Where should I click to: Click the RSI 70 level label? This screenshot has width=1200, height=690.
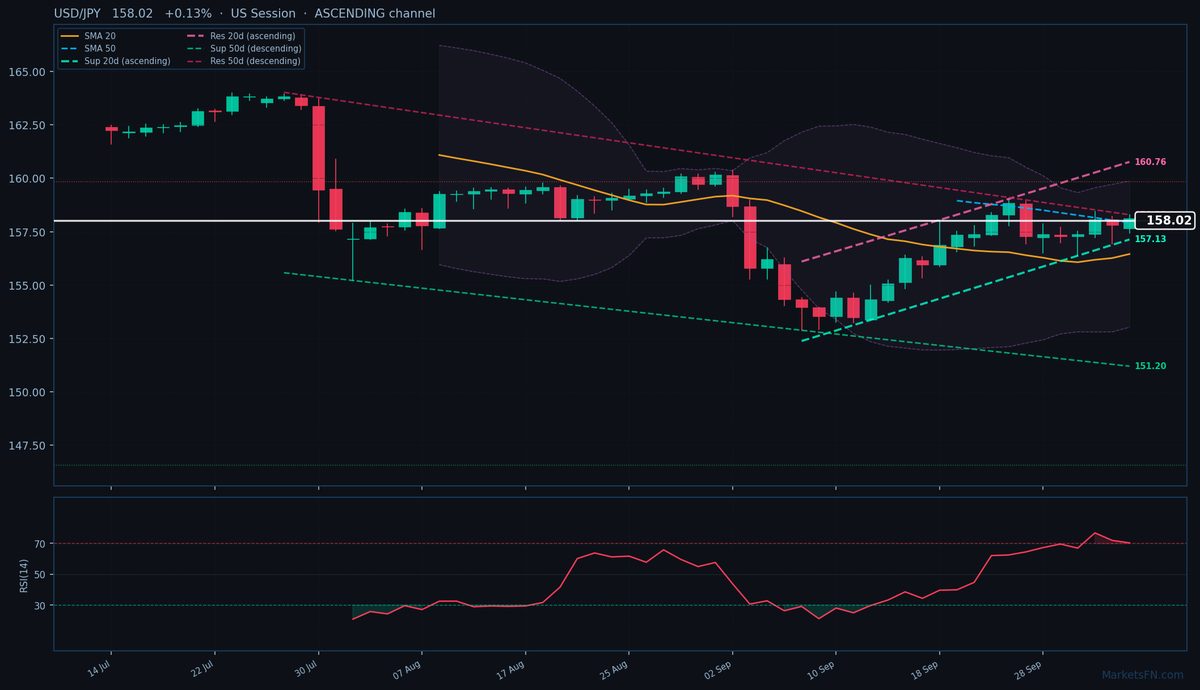[x=40, y=544]
